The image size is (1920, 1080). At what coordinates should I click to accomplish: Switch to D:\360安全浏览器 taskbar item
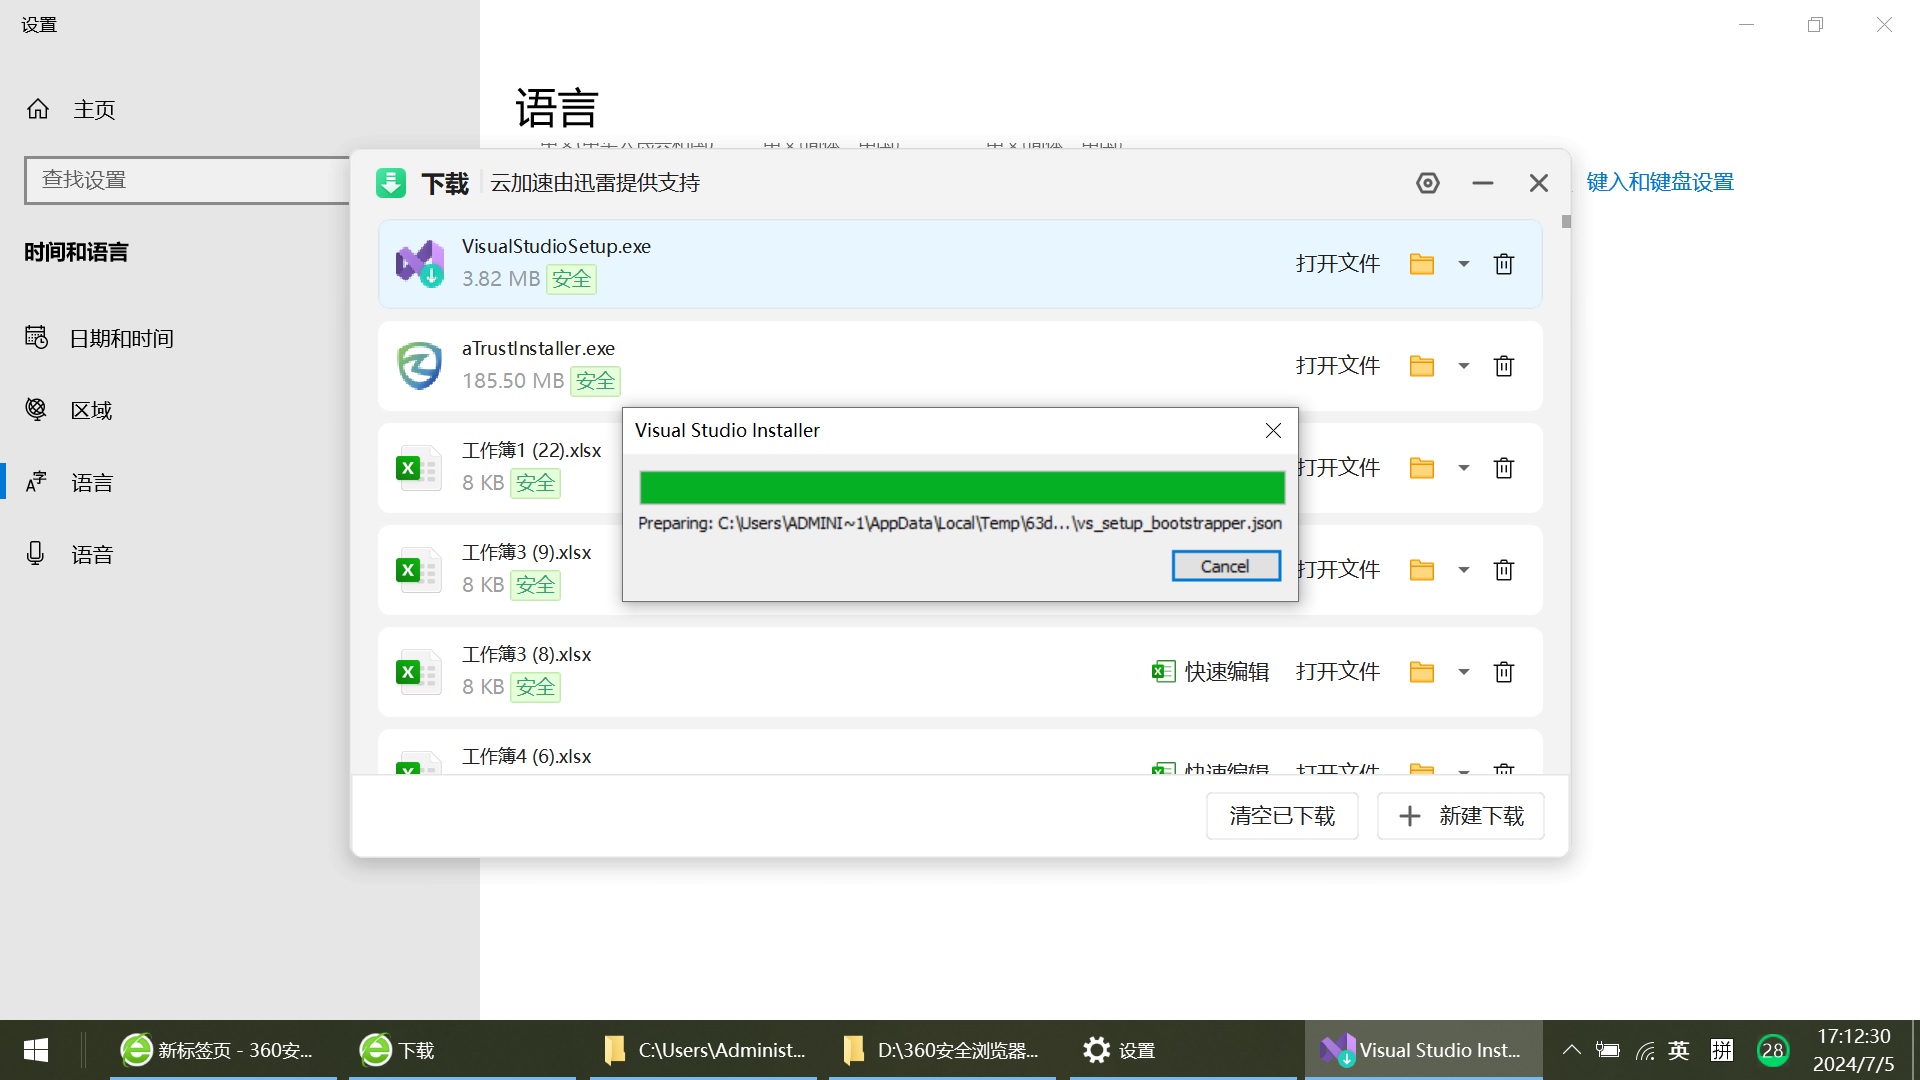tap(943, 1050)
